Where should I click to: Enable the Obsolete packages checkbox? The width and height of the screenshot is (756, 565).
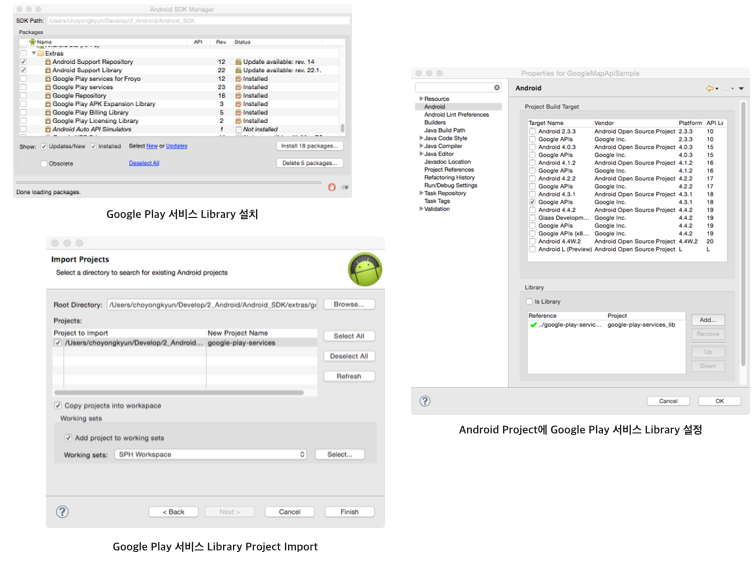[43, 163]
